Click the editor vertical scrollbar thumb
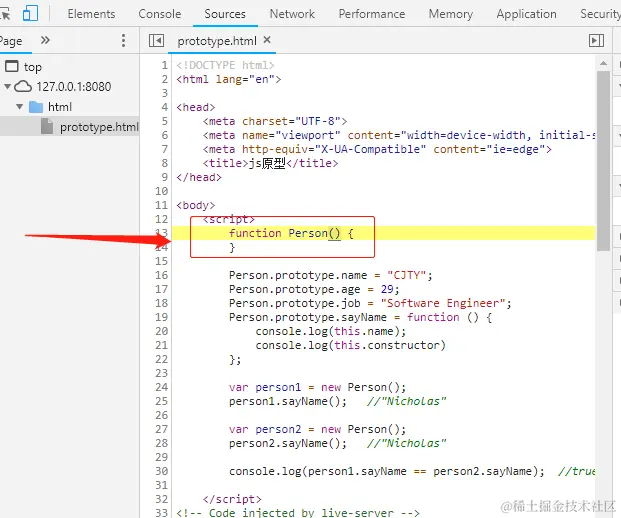 [603, 161]
